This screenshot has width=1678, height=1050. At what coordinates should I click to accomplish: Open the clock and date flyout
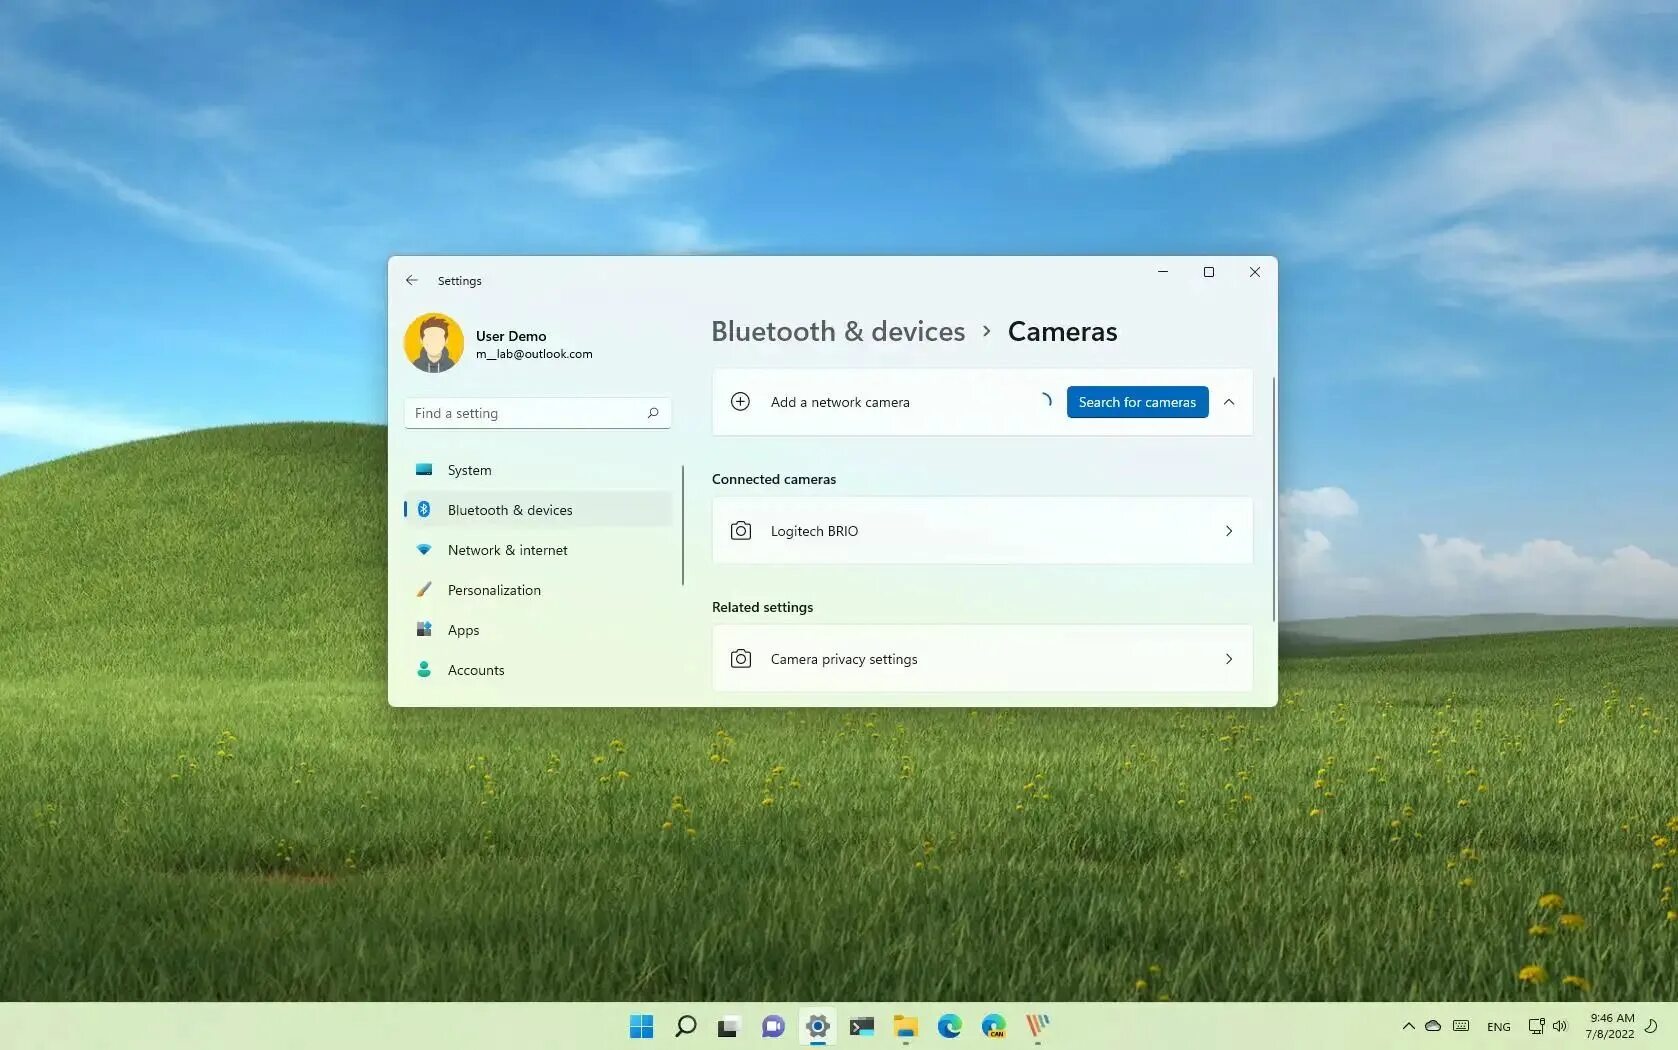pos(1609,1026)
